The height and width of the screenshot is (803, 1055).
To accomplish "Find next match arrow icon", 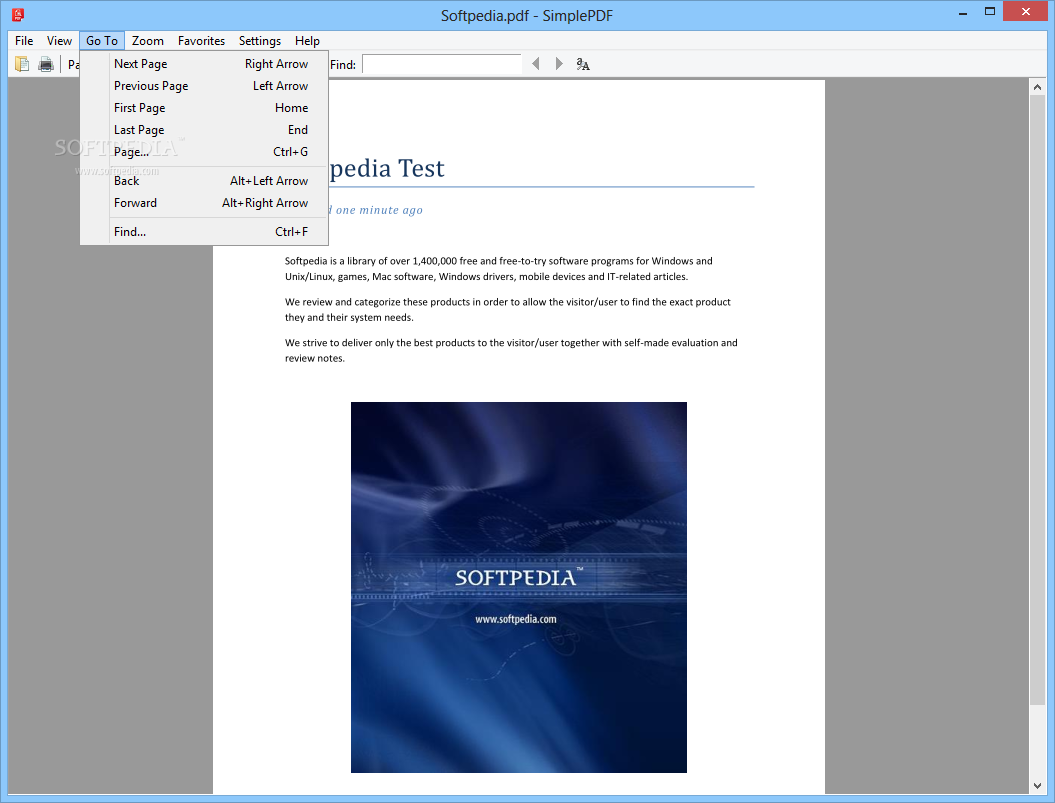I will tap(558, 64).
